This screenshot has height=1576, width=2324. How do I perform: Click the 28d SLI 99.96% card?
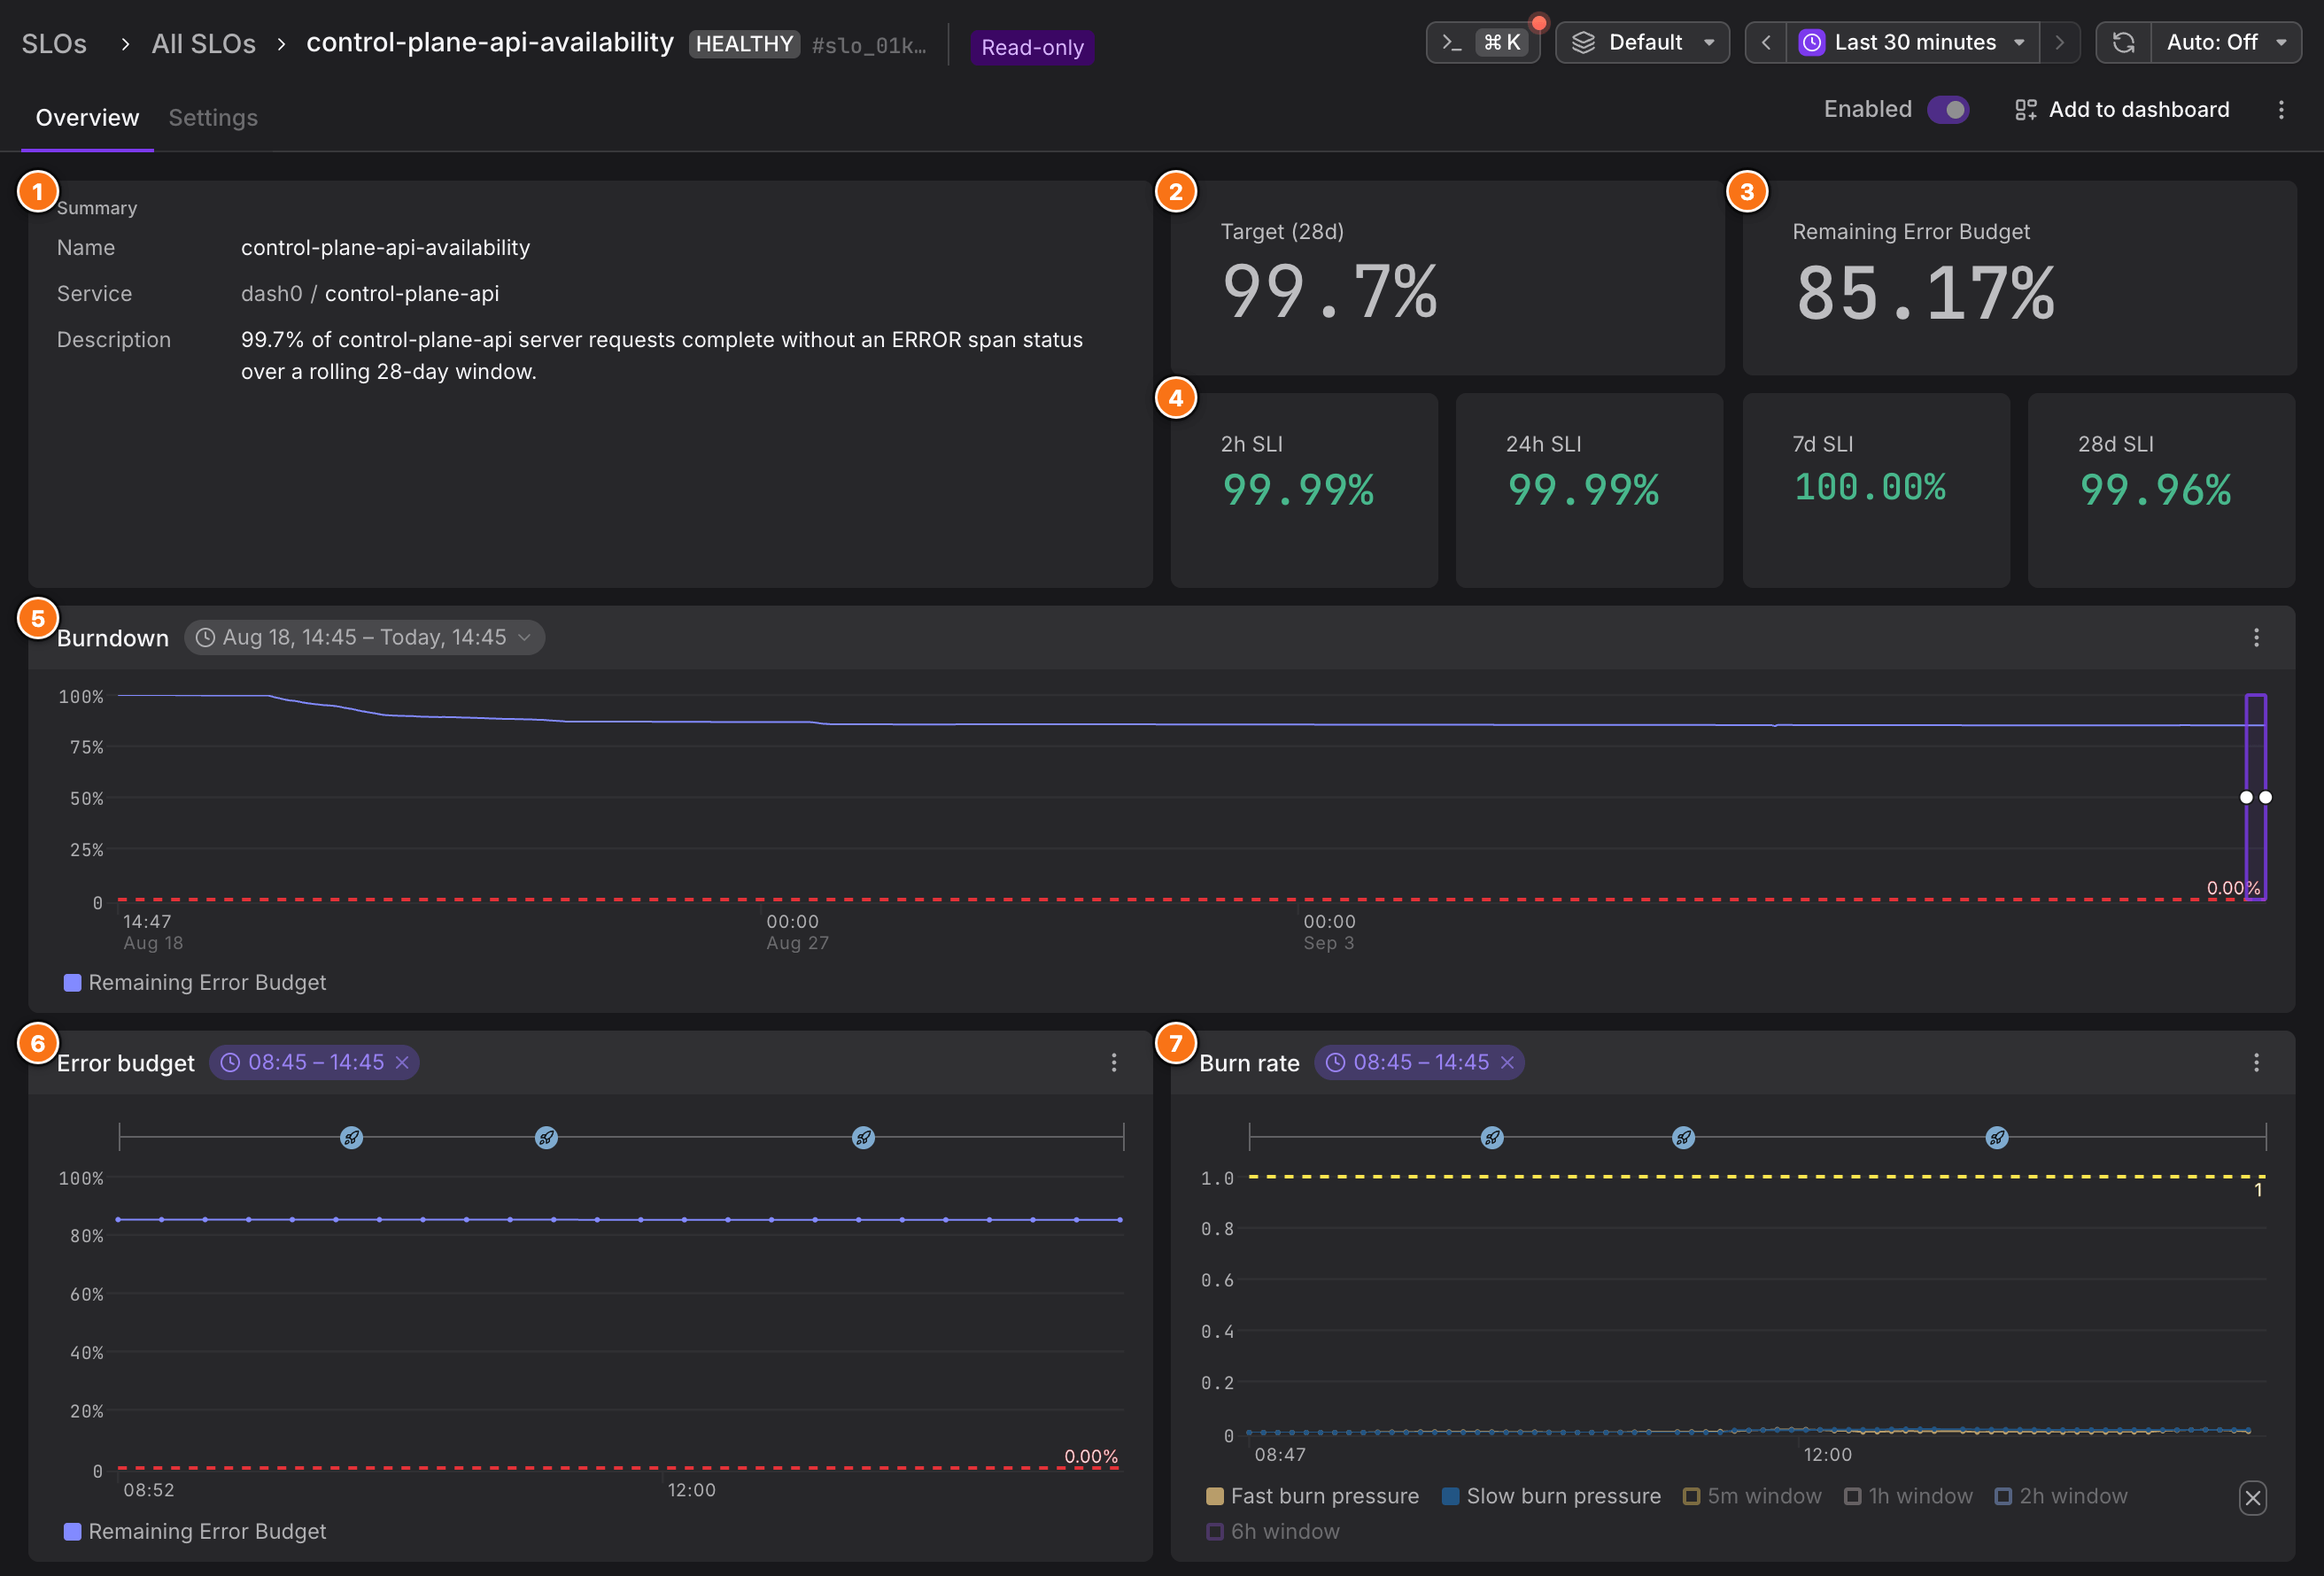[x=2161, y=490]
